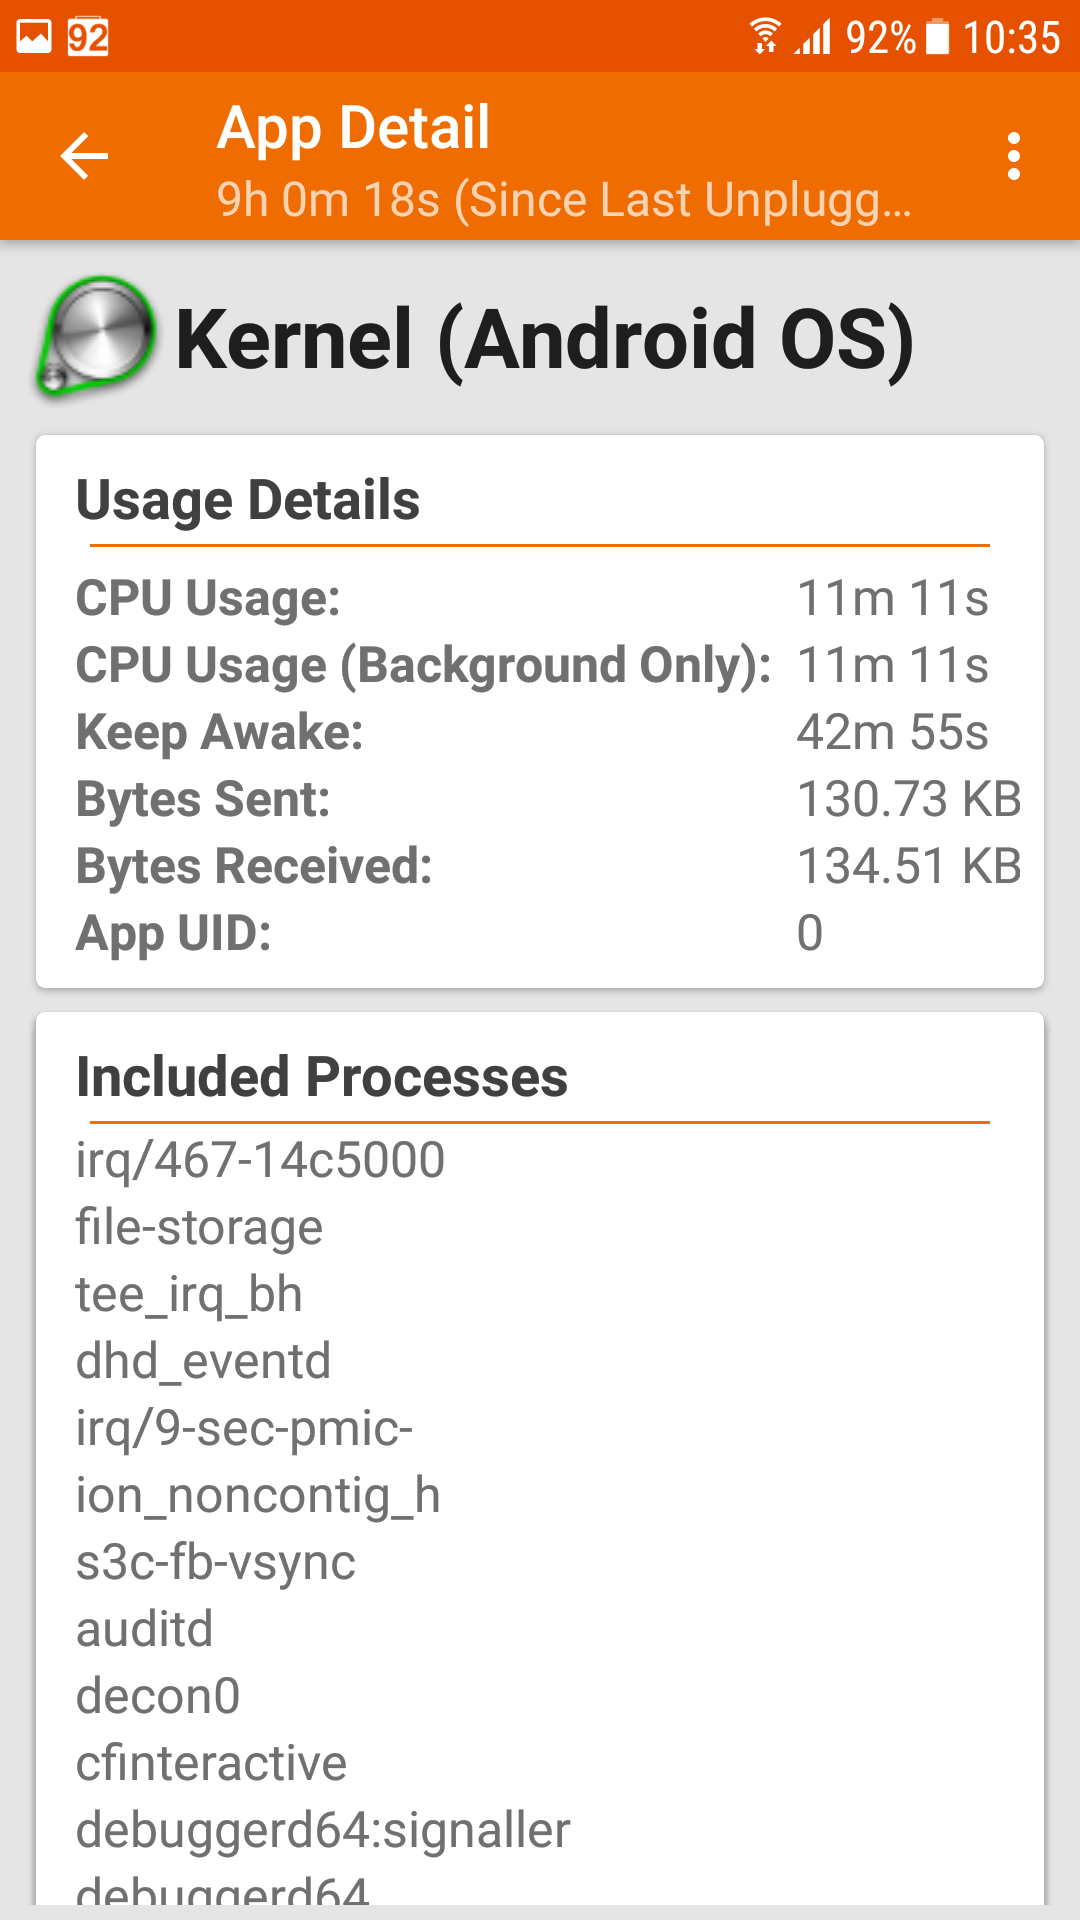Viewport: 1080px width, 1920px height.
Task: Tap the Wi-Fi status icon
Action: (765, 37)
